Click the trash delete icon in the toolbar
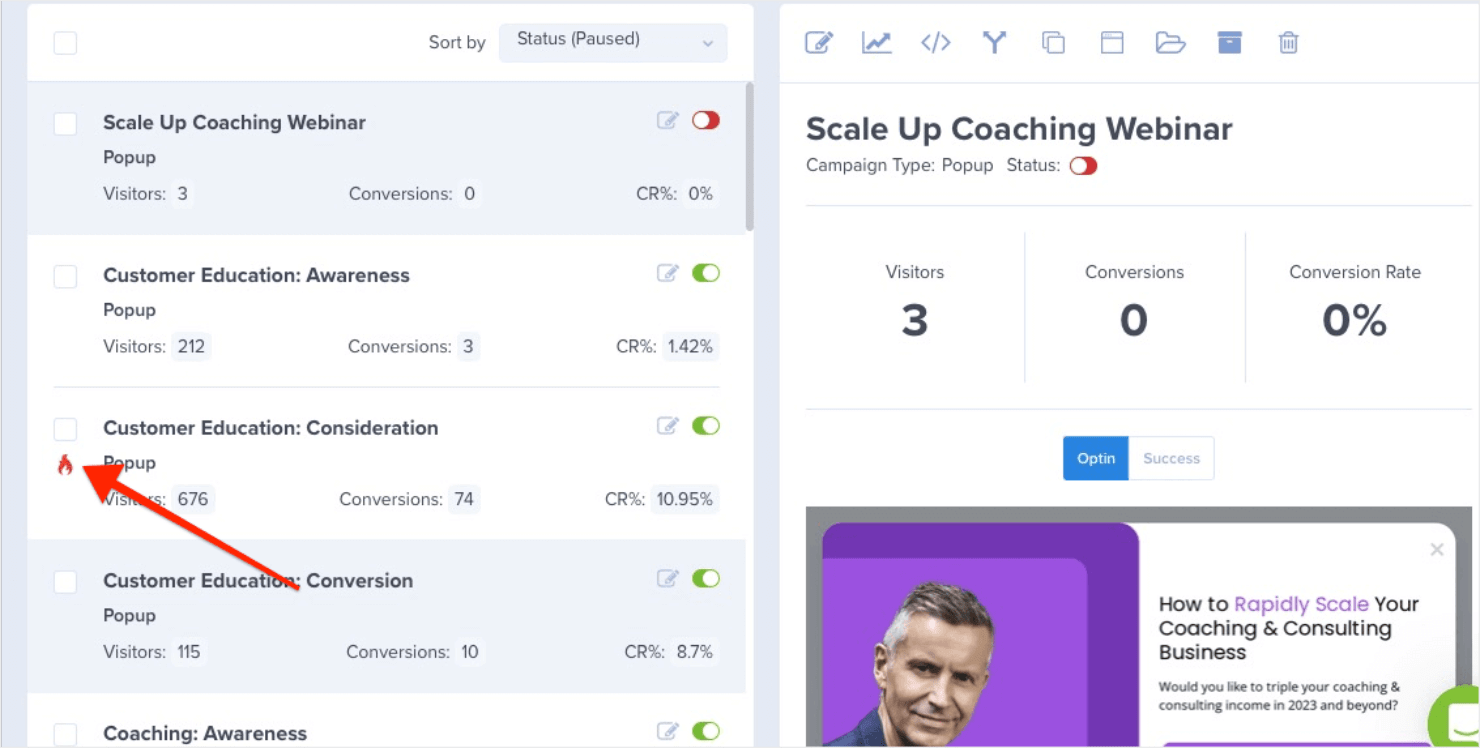1480x748 pixels. tap(1288, 43)
